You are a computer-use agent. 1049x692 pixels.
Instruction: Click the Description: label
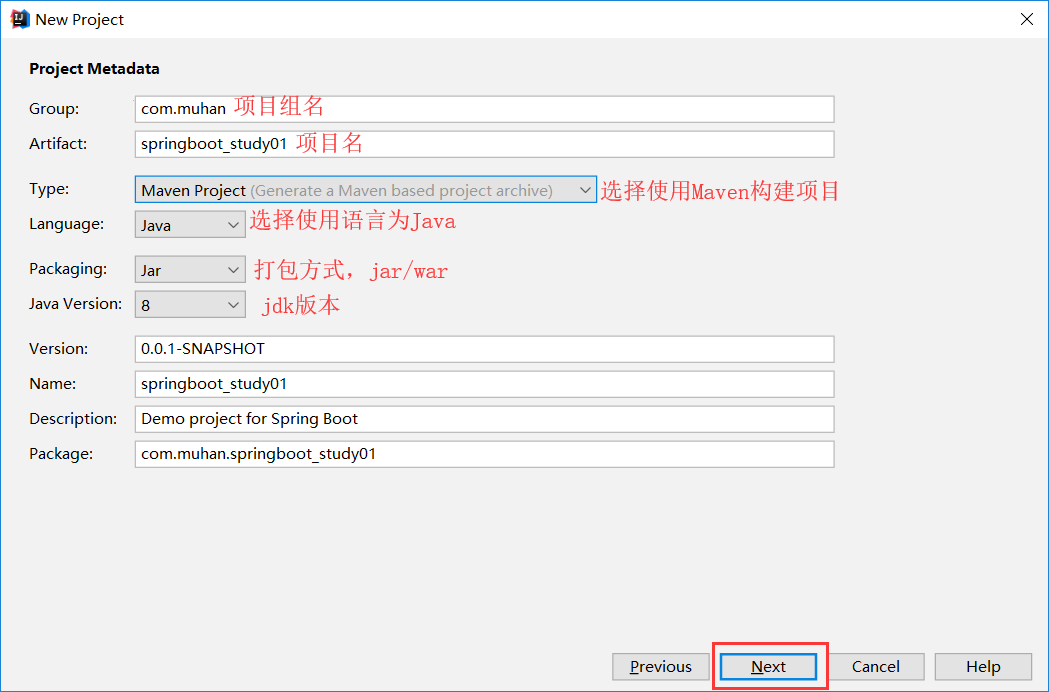coord(73,418)
